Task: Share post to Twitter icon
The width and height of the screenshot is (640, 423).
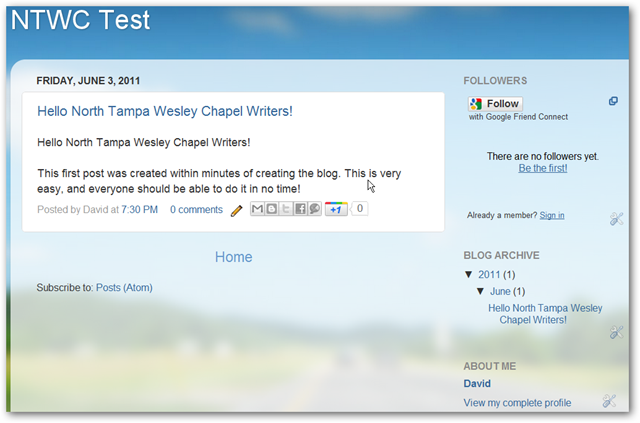Action: (x=285, y=209)
